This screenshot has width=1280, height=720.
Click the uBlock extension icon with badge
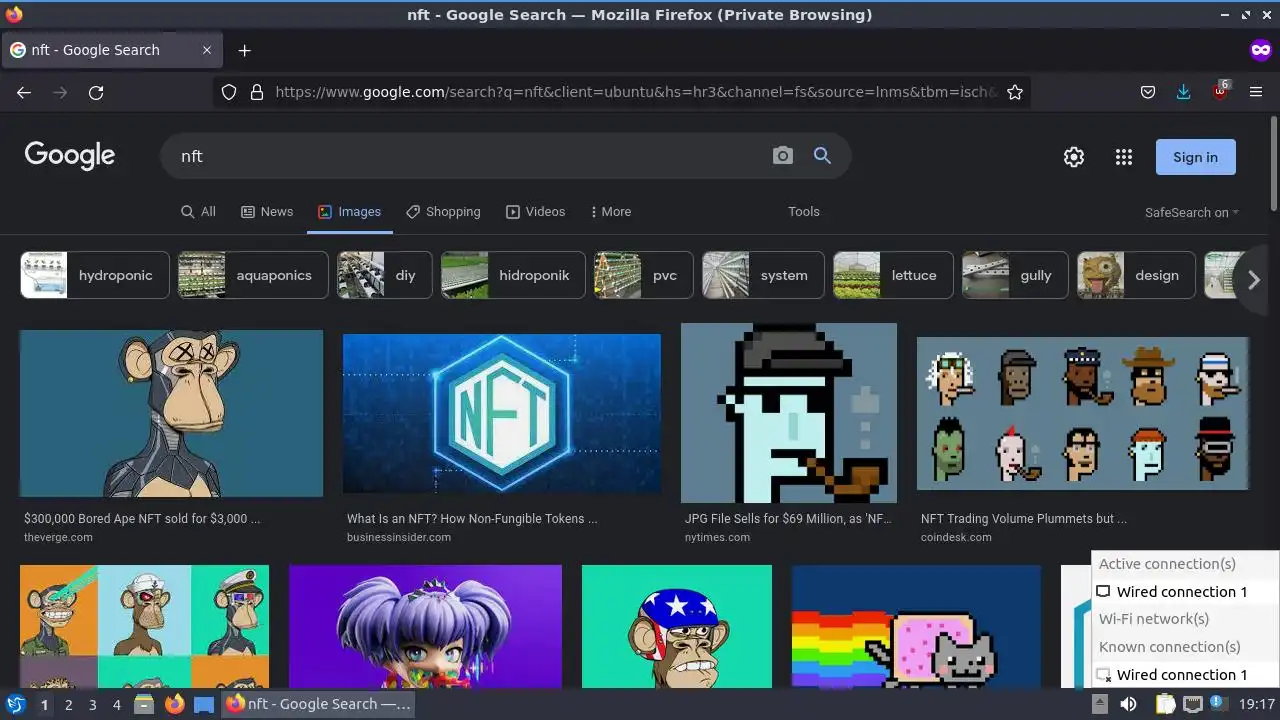pos(1220,91)
